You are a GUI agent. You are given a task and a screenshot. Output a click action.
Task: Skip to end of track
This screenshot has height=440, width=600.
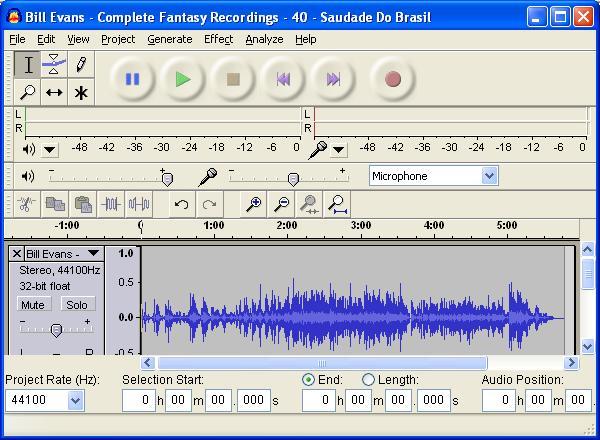click(333, 80)
